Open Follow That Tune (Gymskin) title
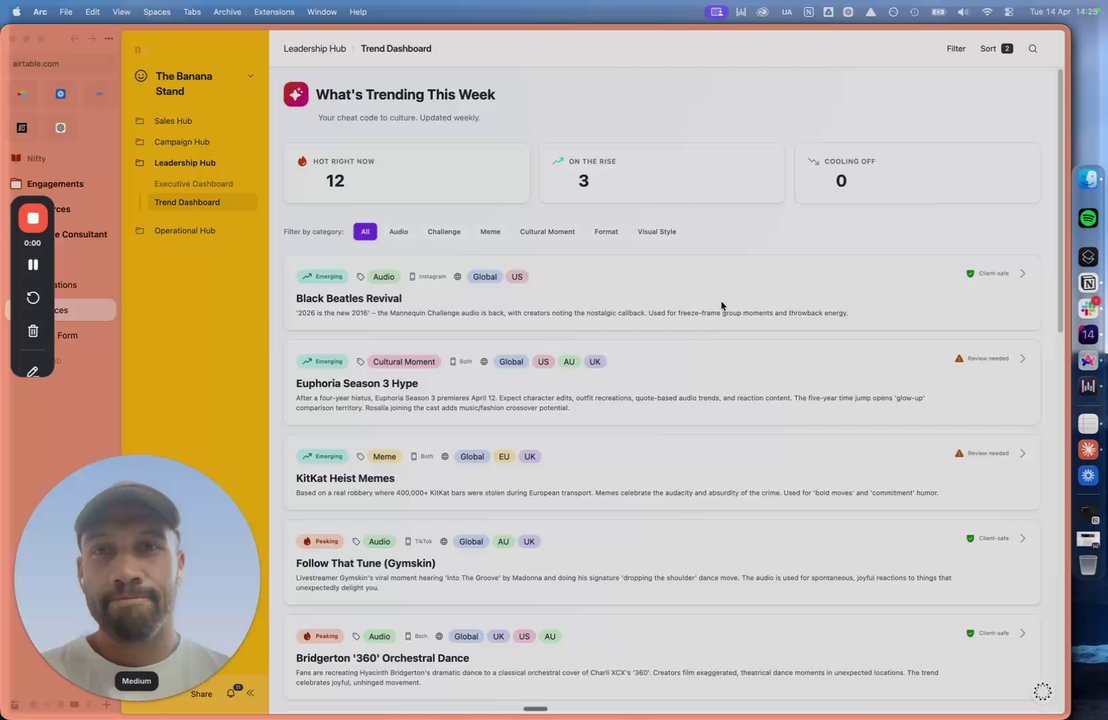1108x720 pixels. tap(365, 563)
